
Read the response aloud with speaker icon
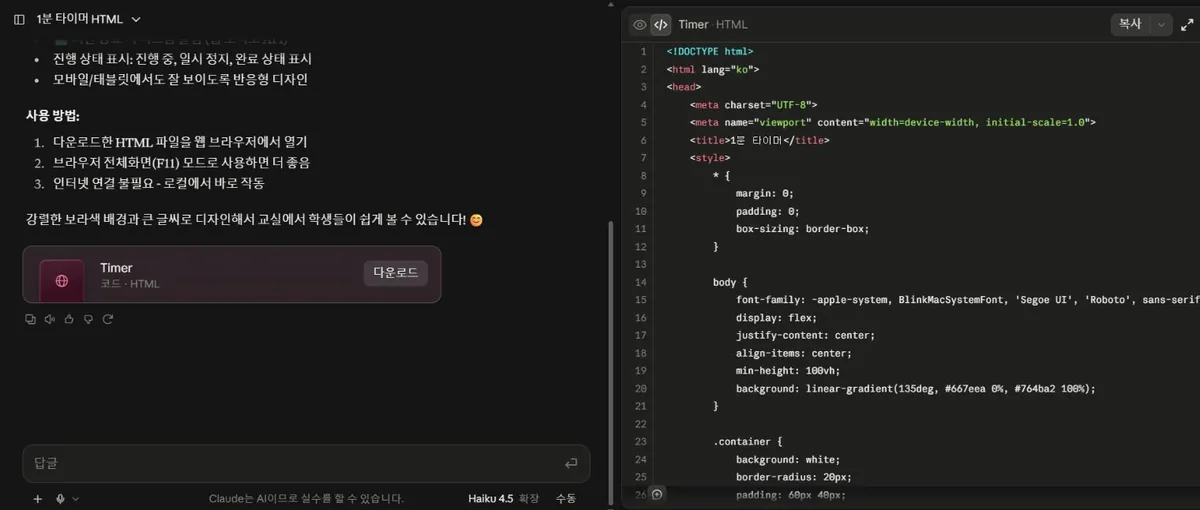50,319
